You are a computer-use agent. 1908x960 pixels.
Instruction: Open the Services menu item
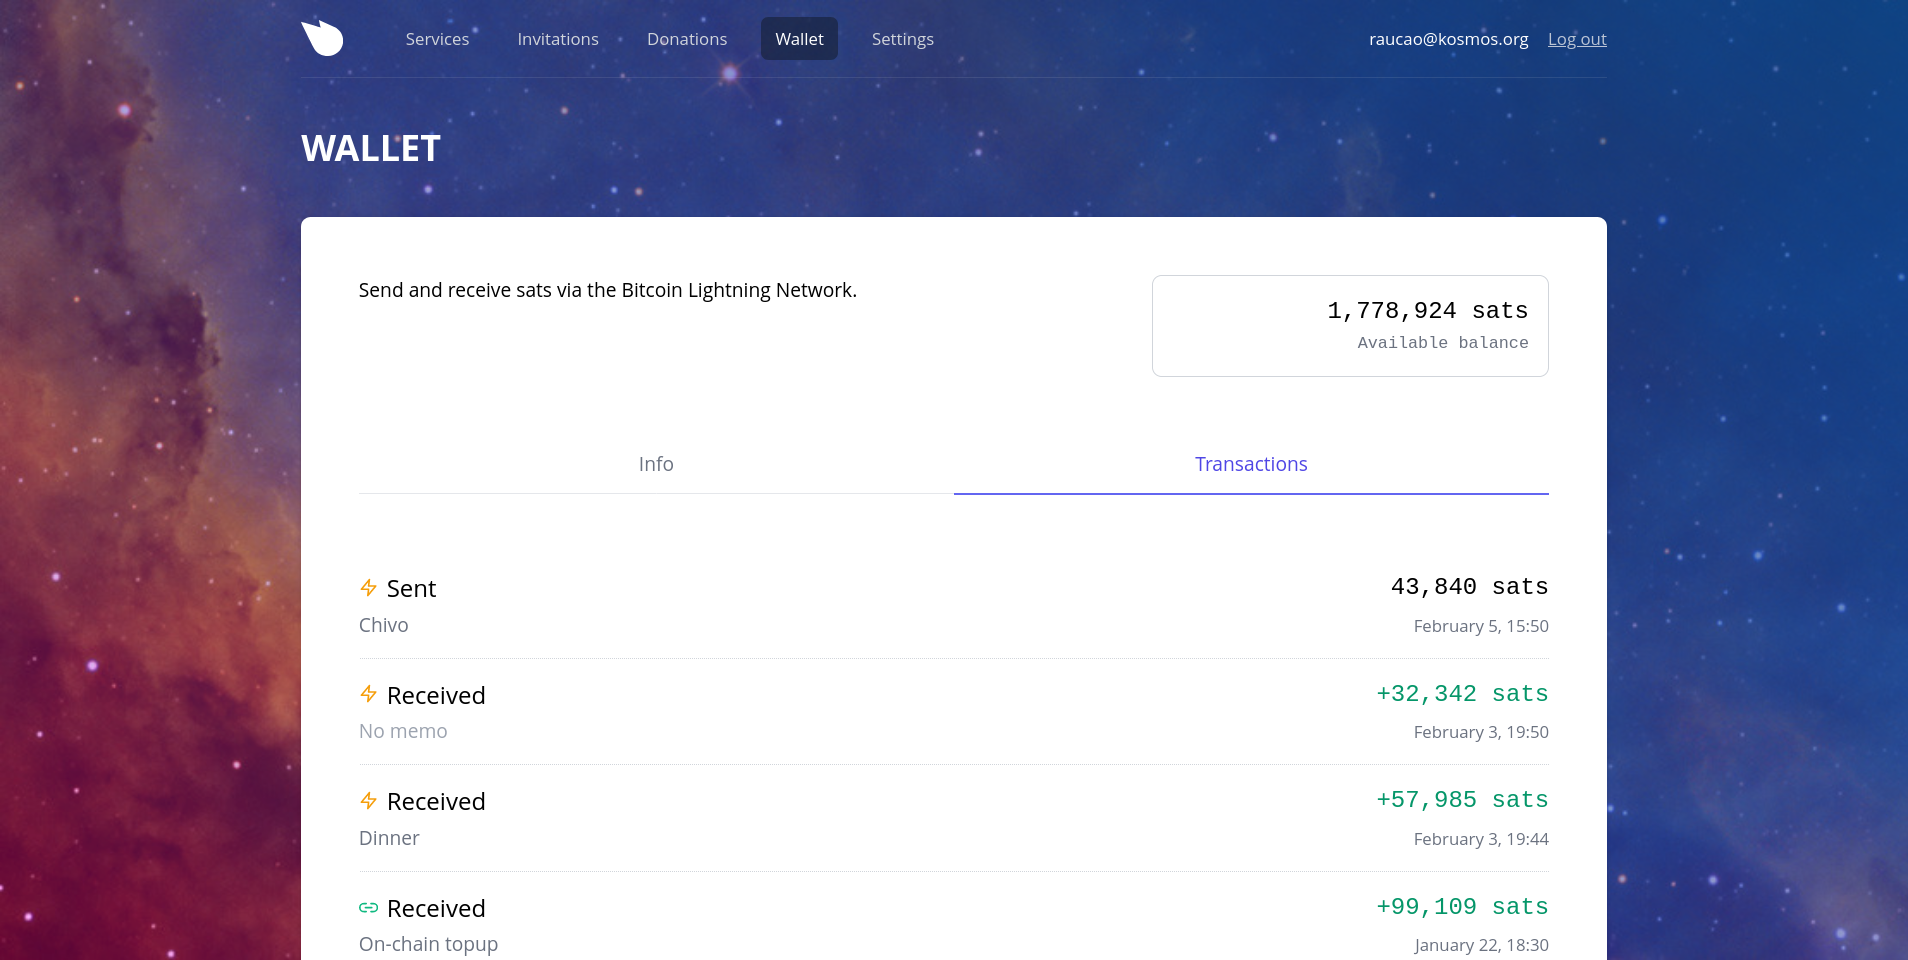[x=437, y=39]
